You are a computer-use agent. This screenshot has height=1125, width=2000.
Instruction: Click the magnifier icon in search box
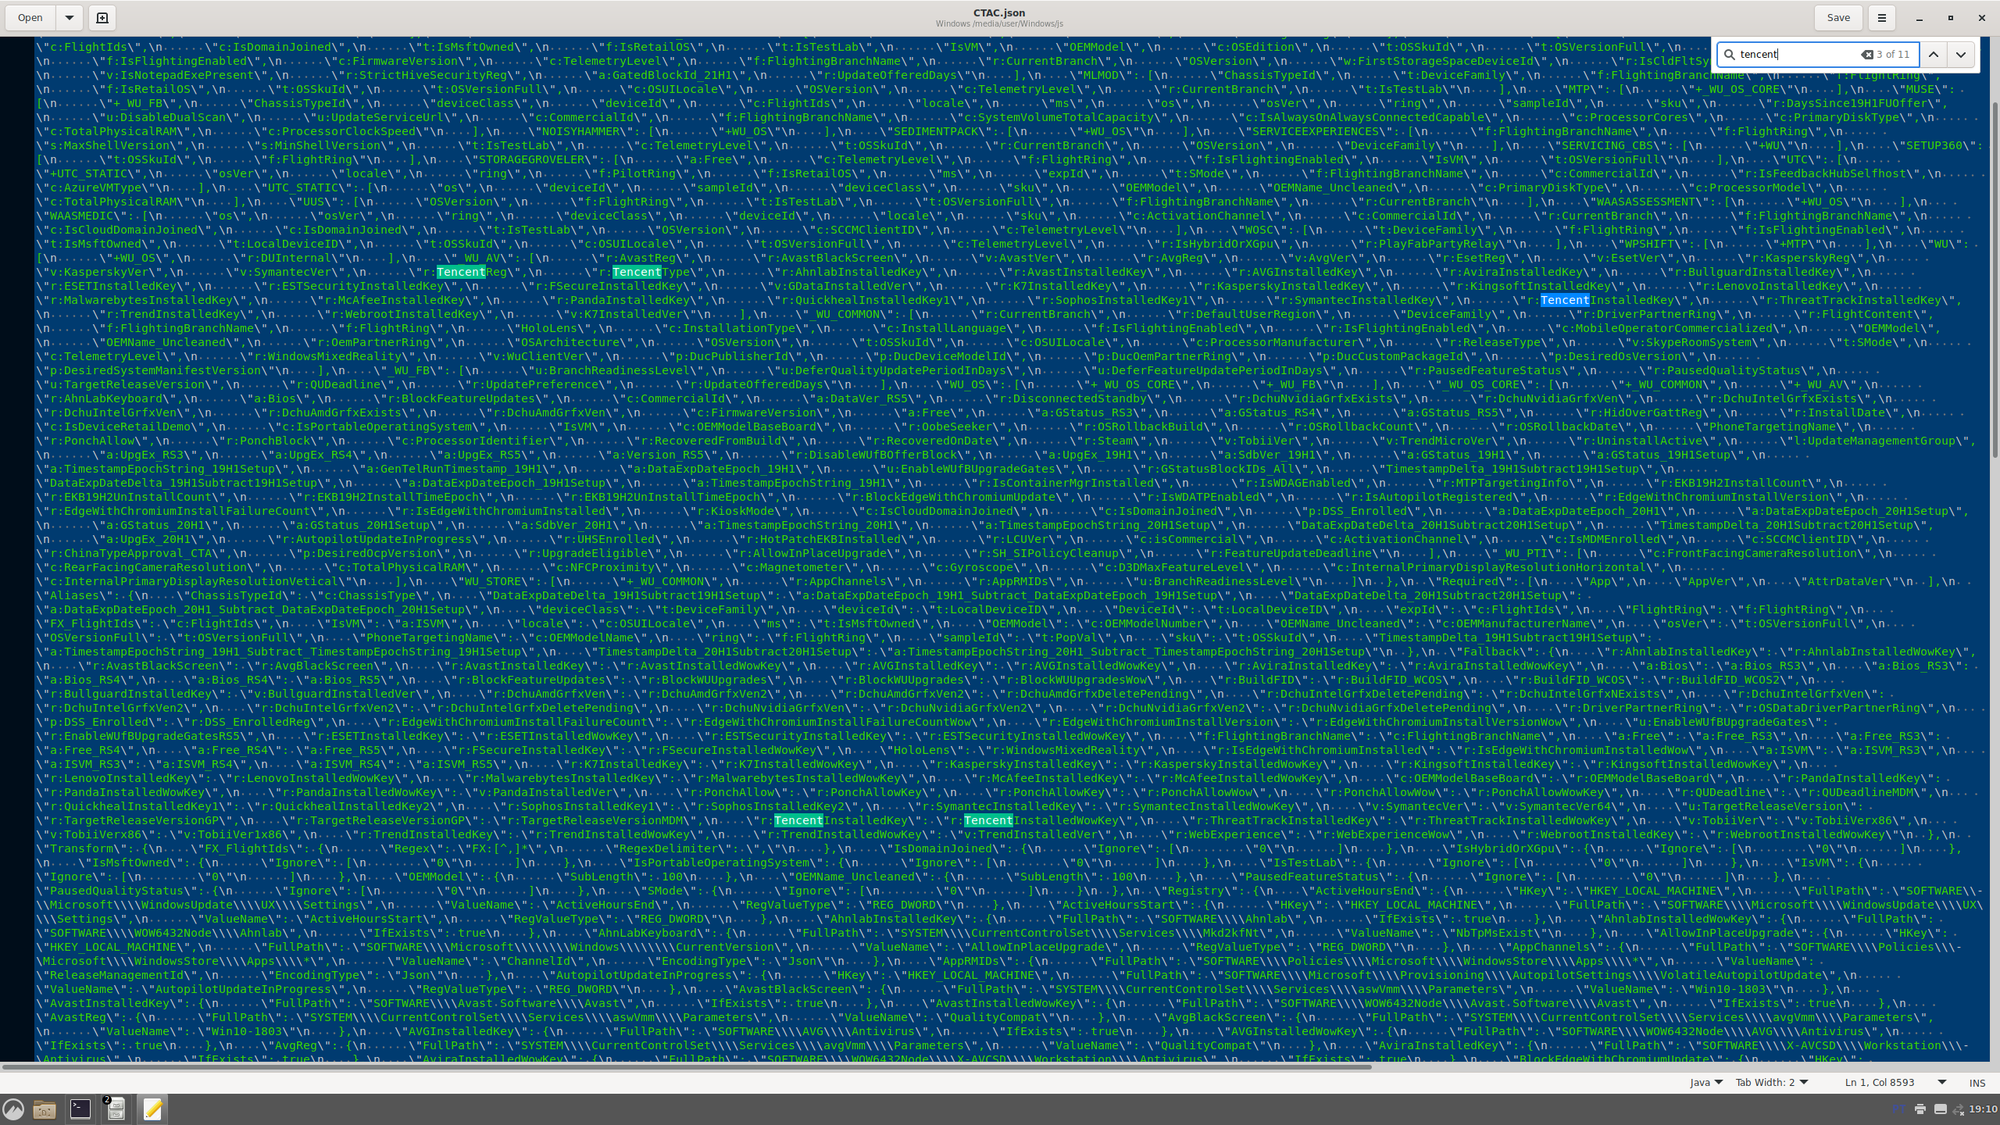(1729, 54)
